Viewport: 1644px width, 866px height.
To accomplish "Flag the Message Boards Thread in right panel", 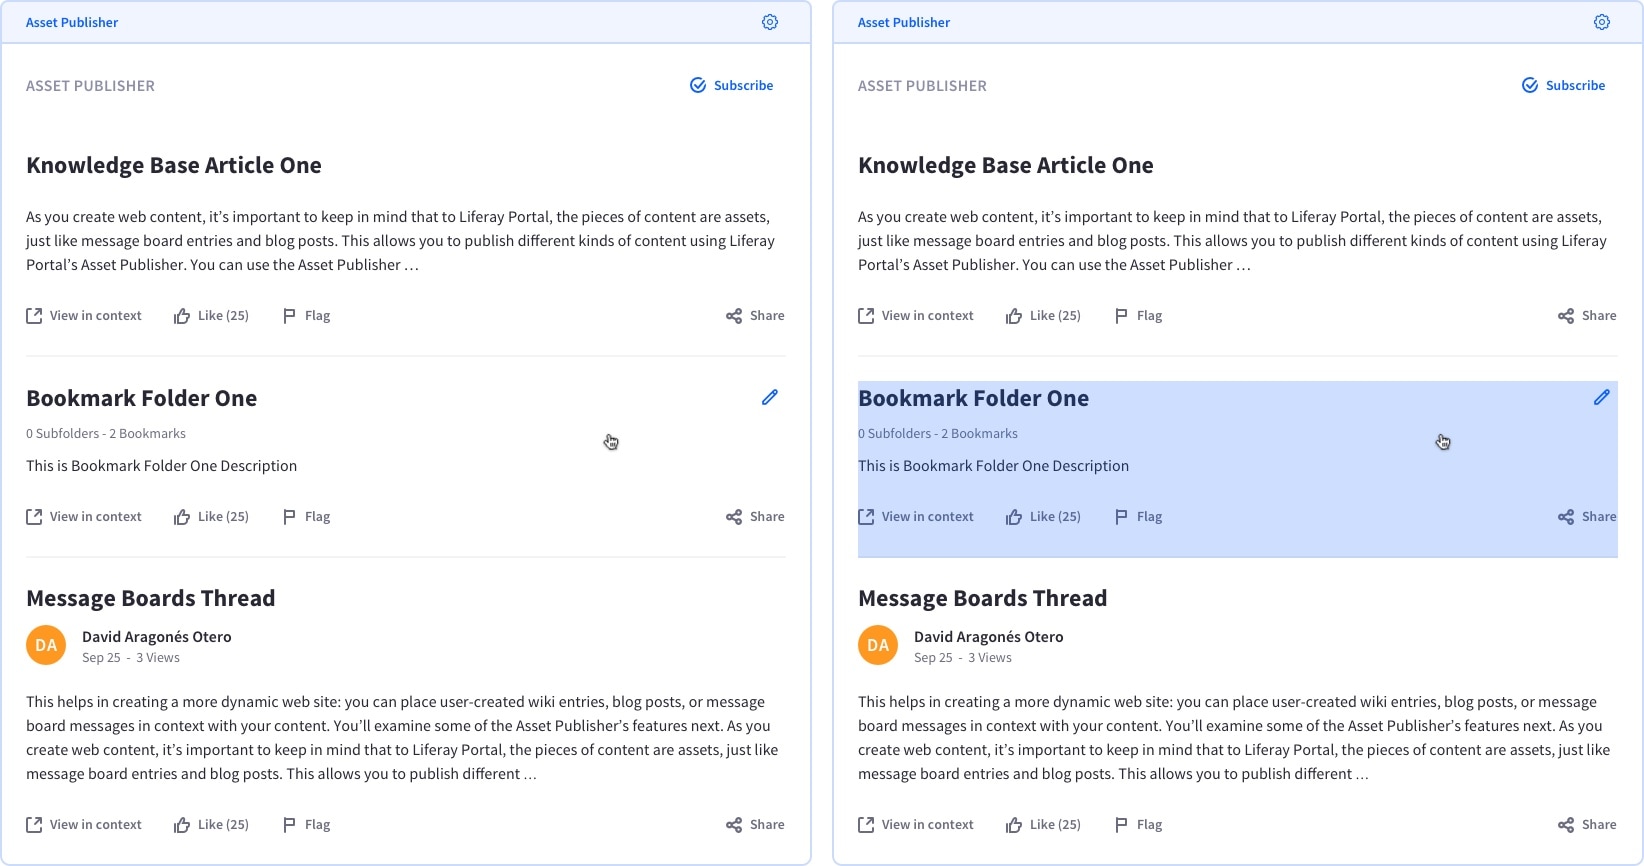I will click(x=1138, y=825).
